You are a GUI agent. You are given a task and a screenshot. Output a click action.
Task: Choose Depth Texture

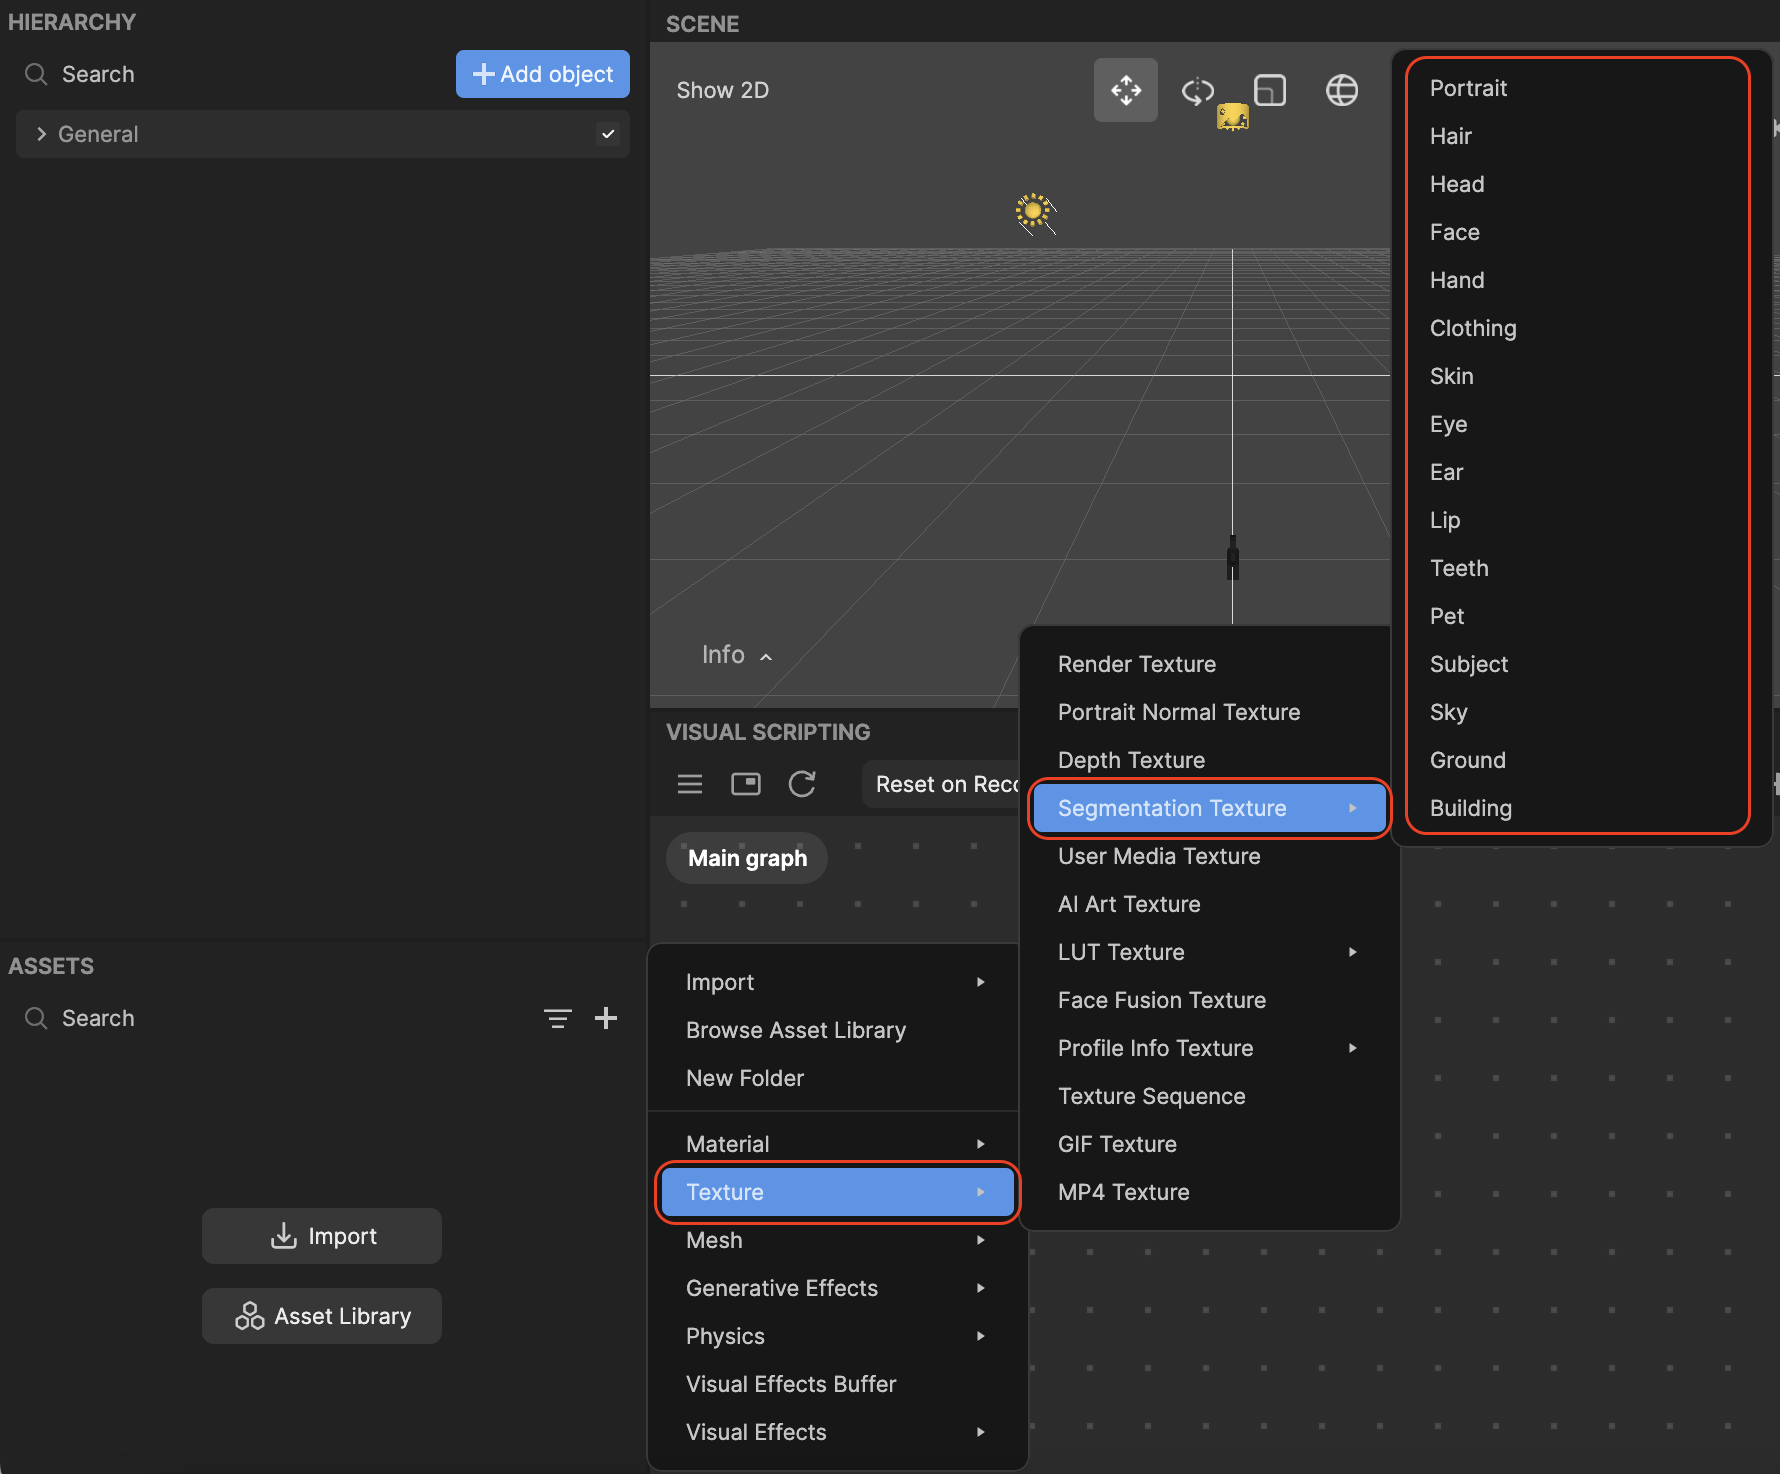pyautogui.click(x=1209, y=760)
